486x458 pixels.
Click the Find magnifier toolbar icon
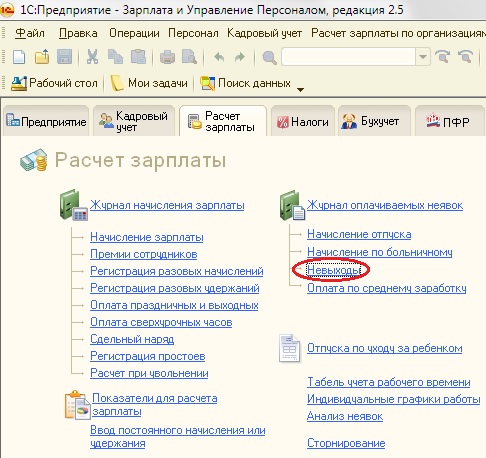pyautogui.click(x=269, y=57)
